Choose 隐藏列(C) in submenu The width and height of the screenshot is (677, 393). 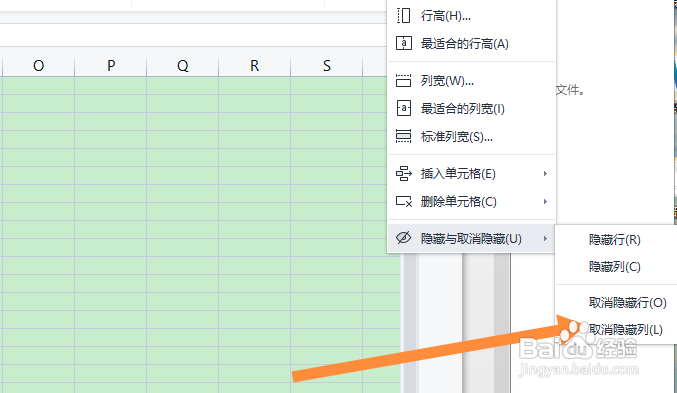[x=616, y=267]
